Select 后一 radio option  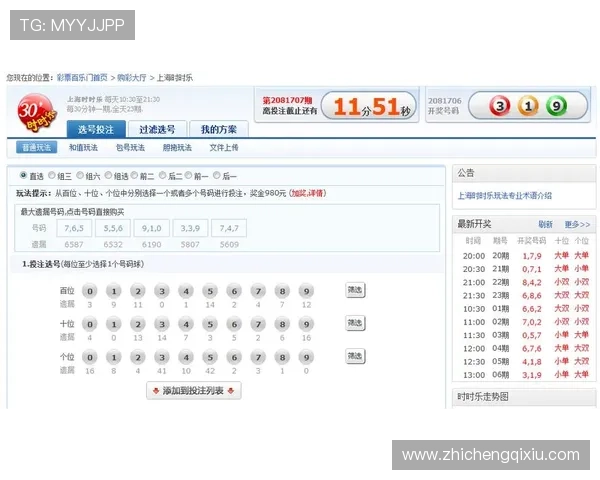tap(217, 175)
